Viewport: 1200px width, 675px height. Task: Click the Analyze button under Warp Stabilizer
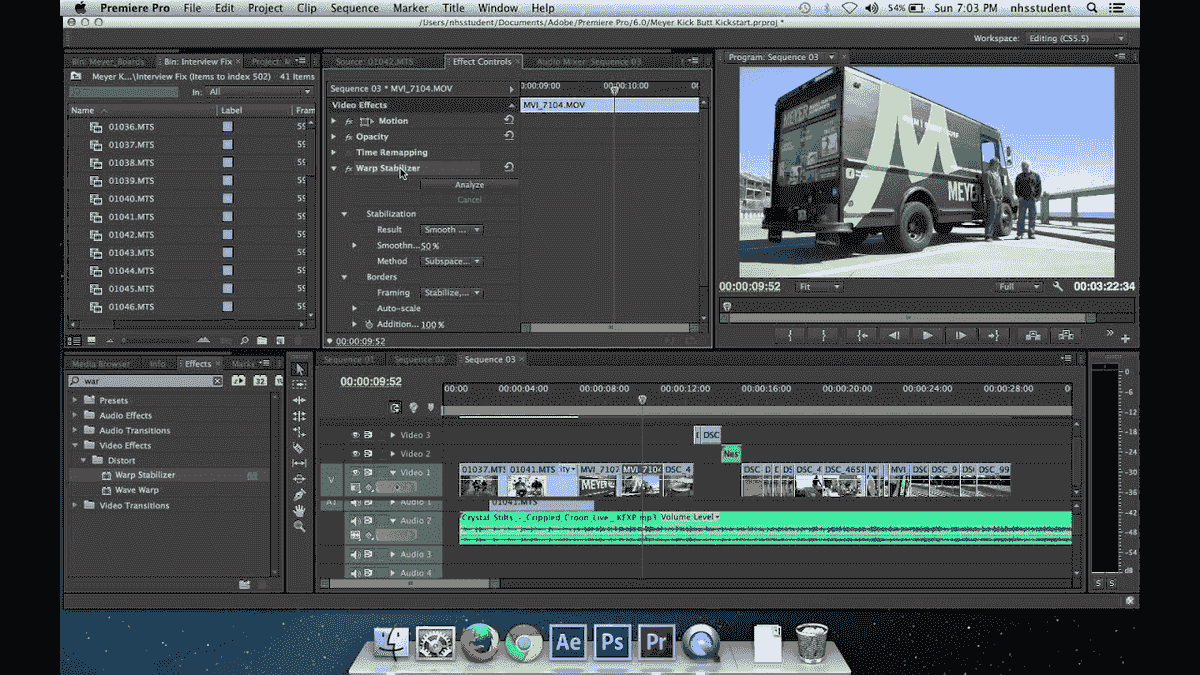click(470, 184)
